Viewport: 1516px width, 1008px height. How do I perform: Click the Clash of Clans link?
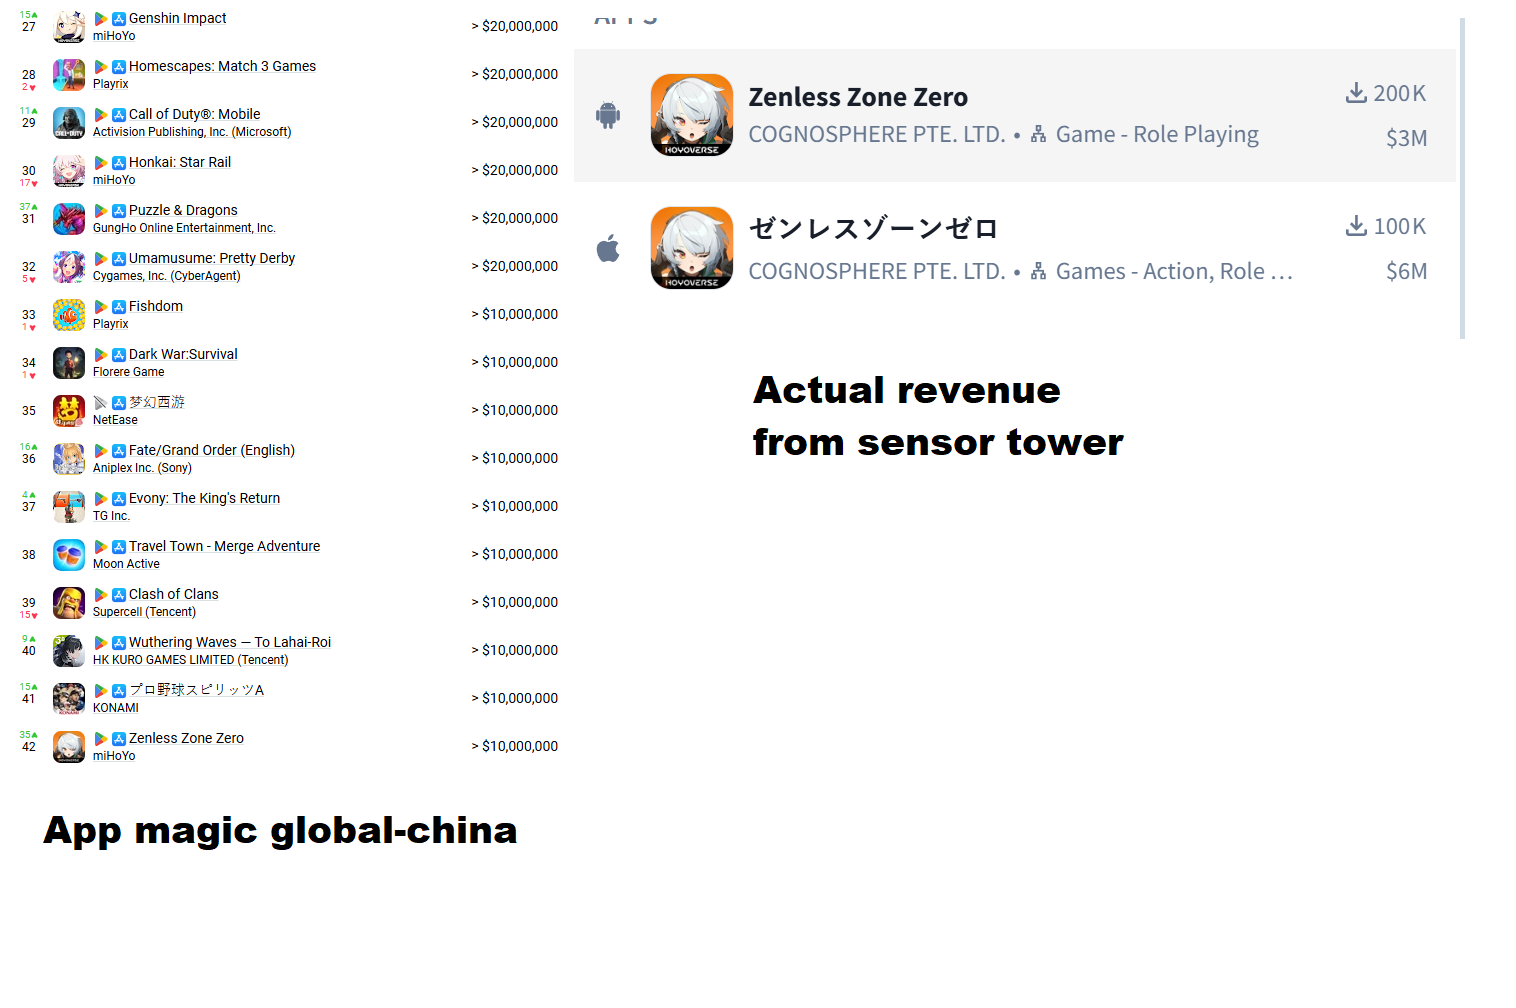(173, 595)
